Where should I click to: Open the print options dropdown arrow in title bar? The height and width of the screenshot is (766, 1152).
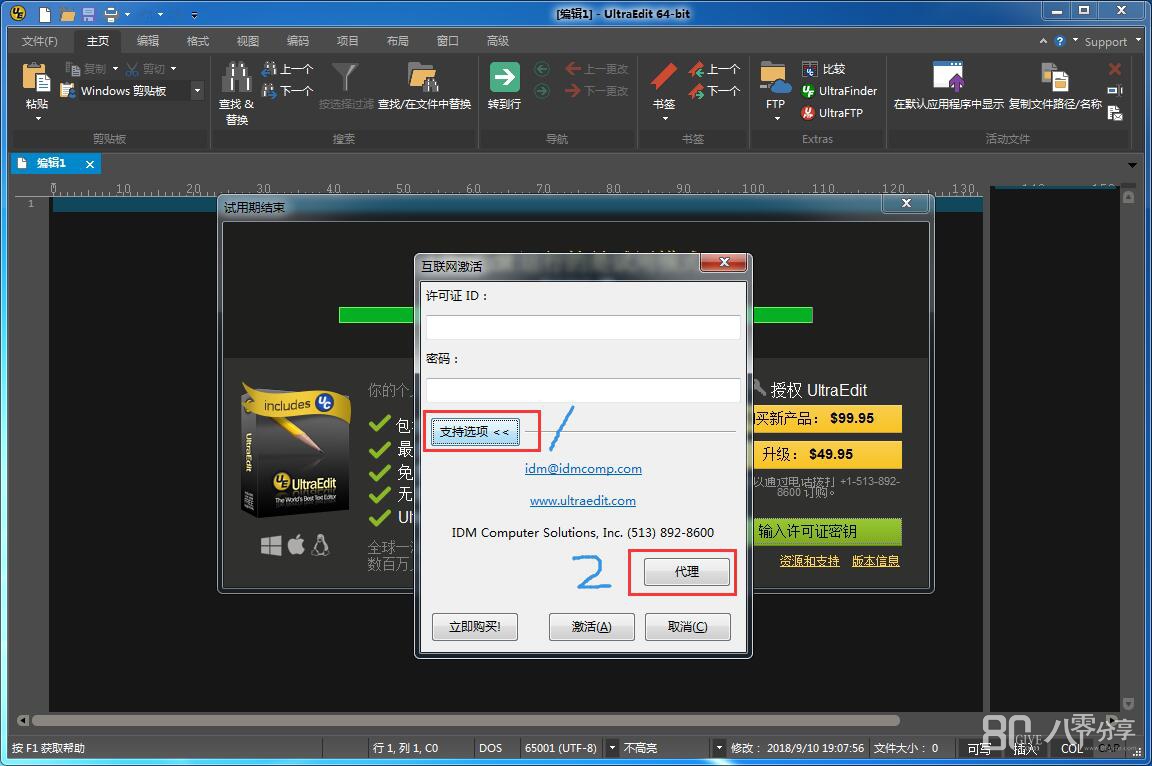[128, 14]
